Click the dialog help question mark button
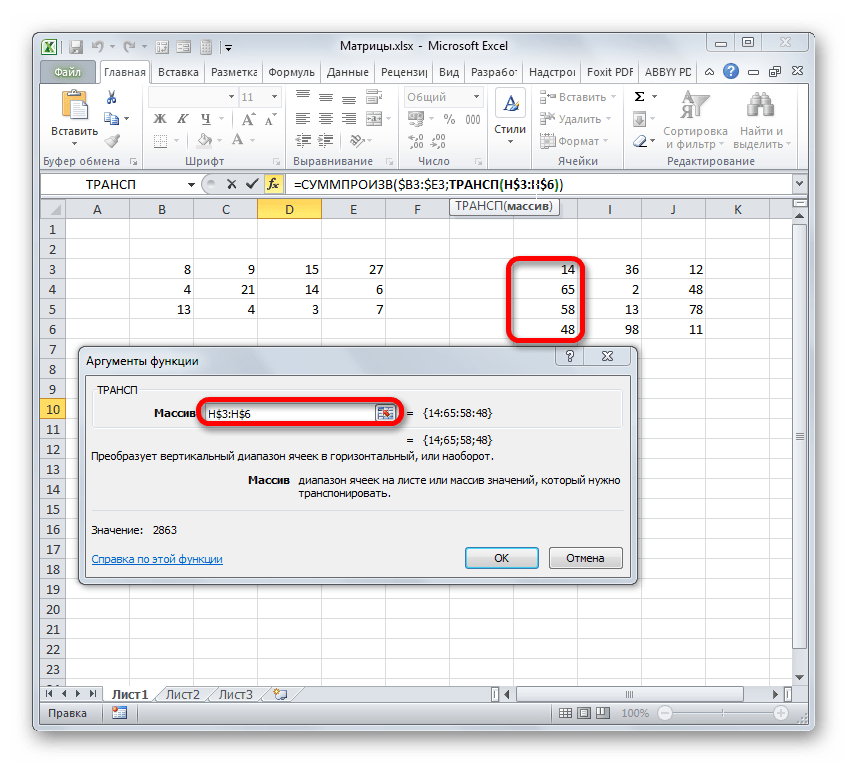Image resolution: width=848 pixels, height=764 pixels. point(569,357)
